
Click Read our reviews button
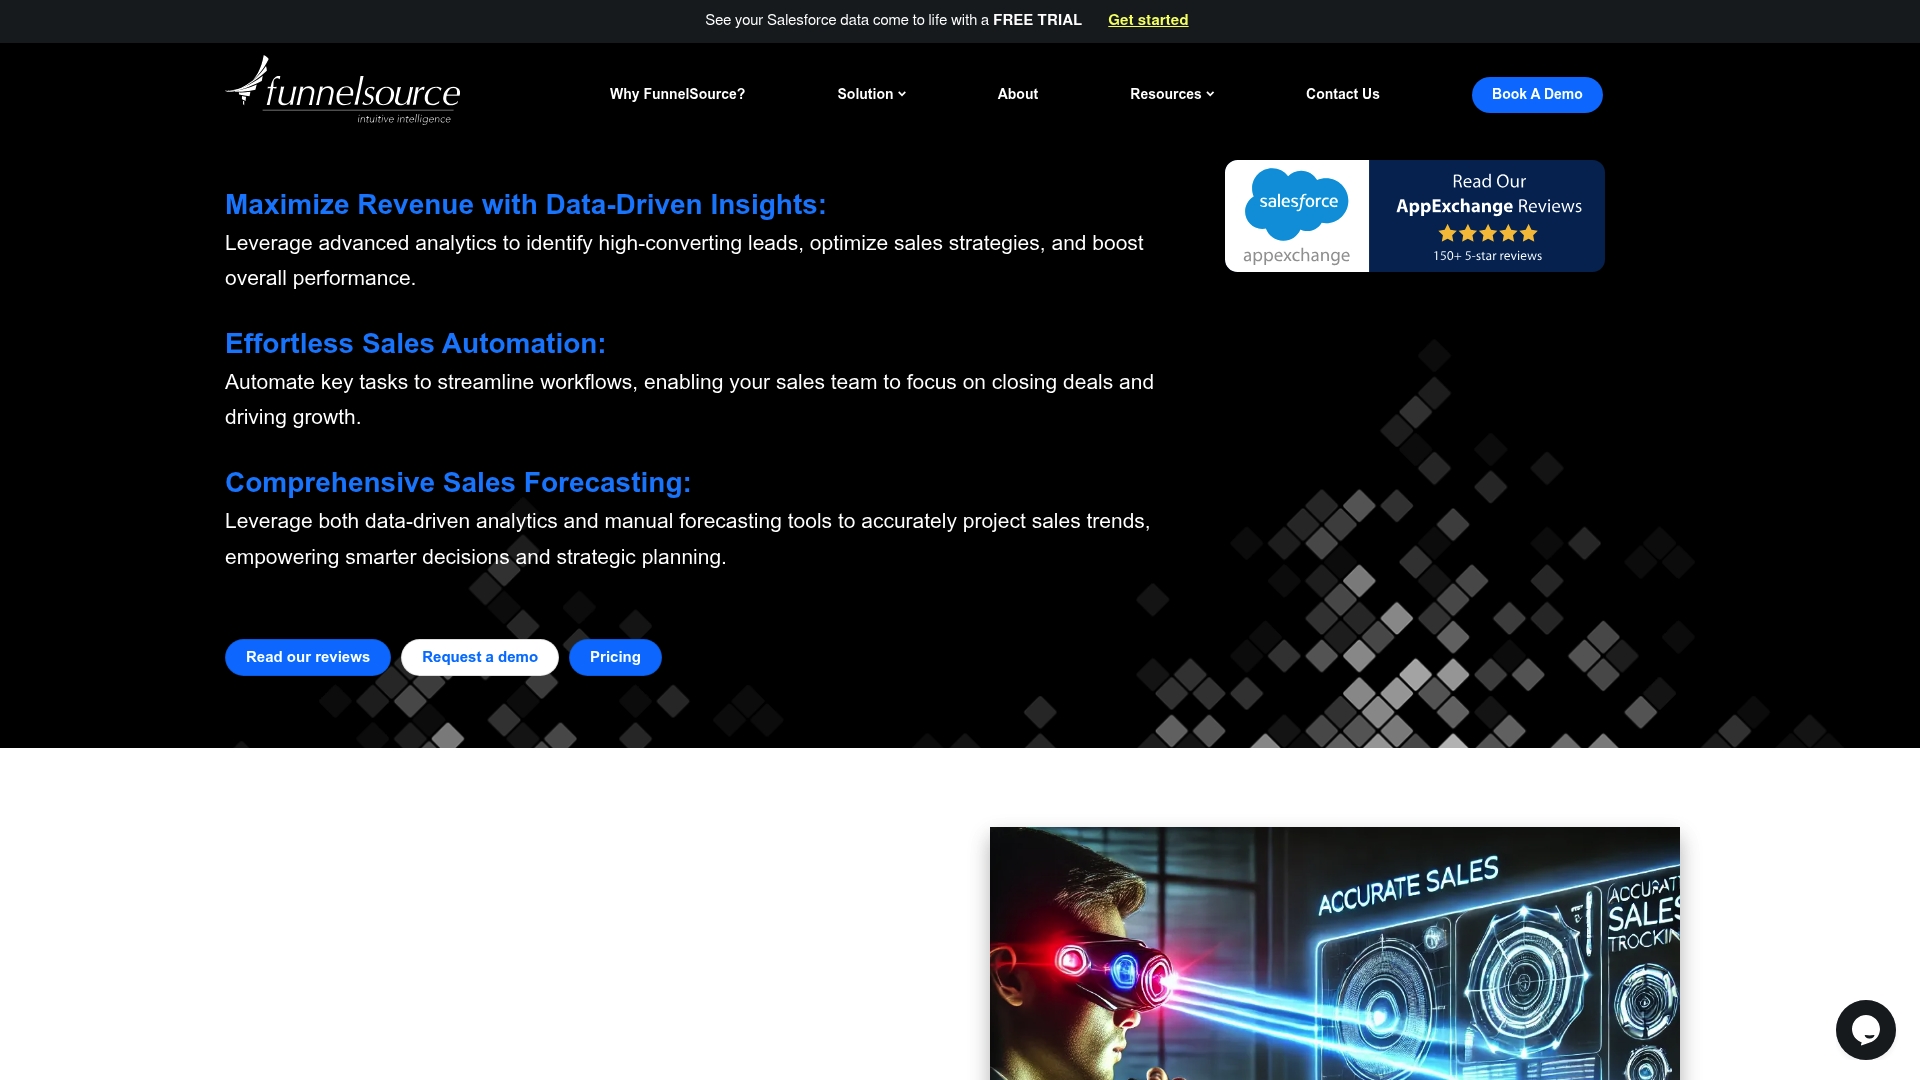click(308, 657)
